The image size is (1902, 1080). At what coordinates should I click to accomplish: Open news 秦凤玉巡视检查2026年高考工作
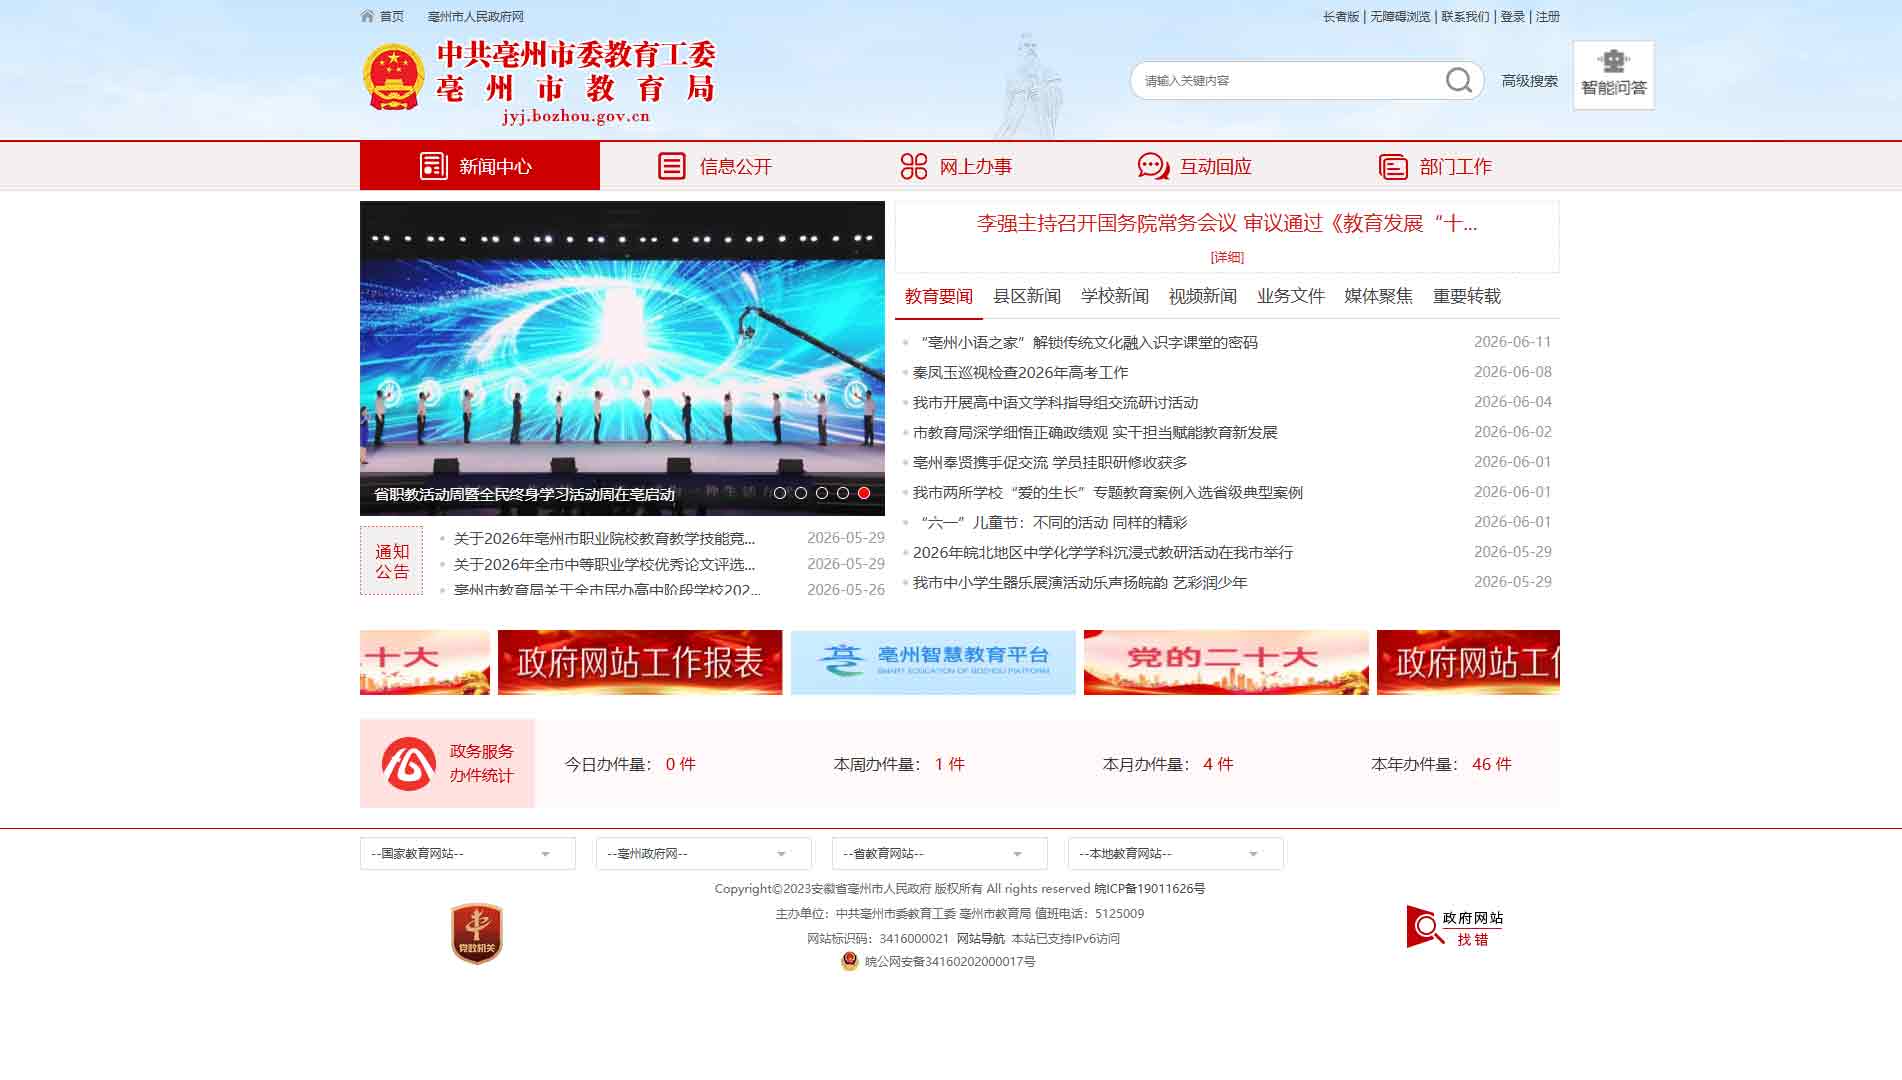point(1020,372)
